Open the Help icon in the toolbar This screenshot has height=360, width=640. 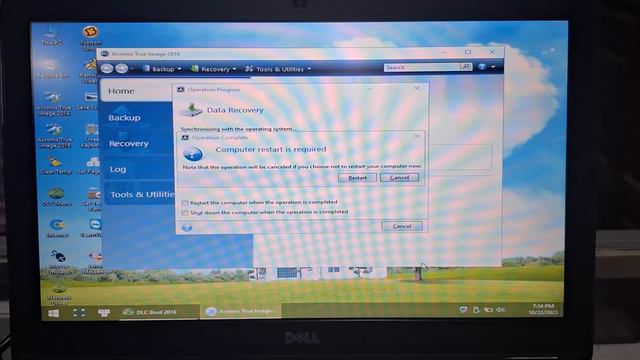pos(482,67)
